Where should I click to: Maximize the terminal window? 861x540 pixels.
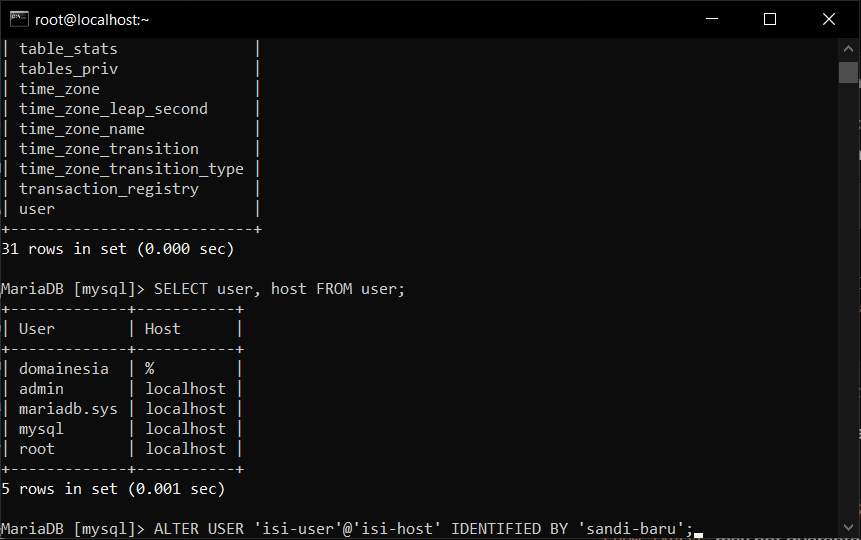coord(770,19)
